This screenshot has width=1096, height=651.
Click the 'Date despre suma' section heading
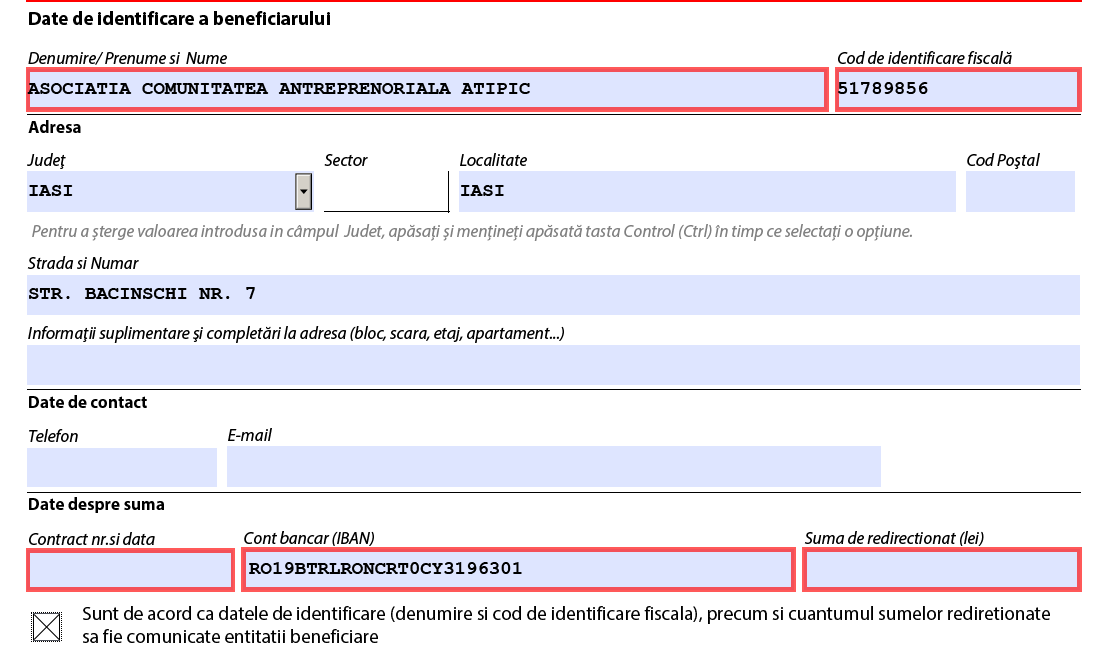(x=96, y=504)
